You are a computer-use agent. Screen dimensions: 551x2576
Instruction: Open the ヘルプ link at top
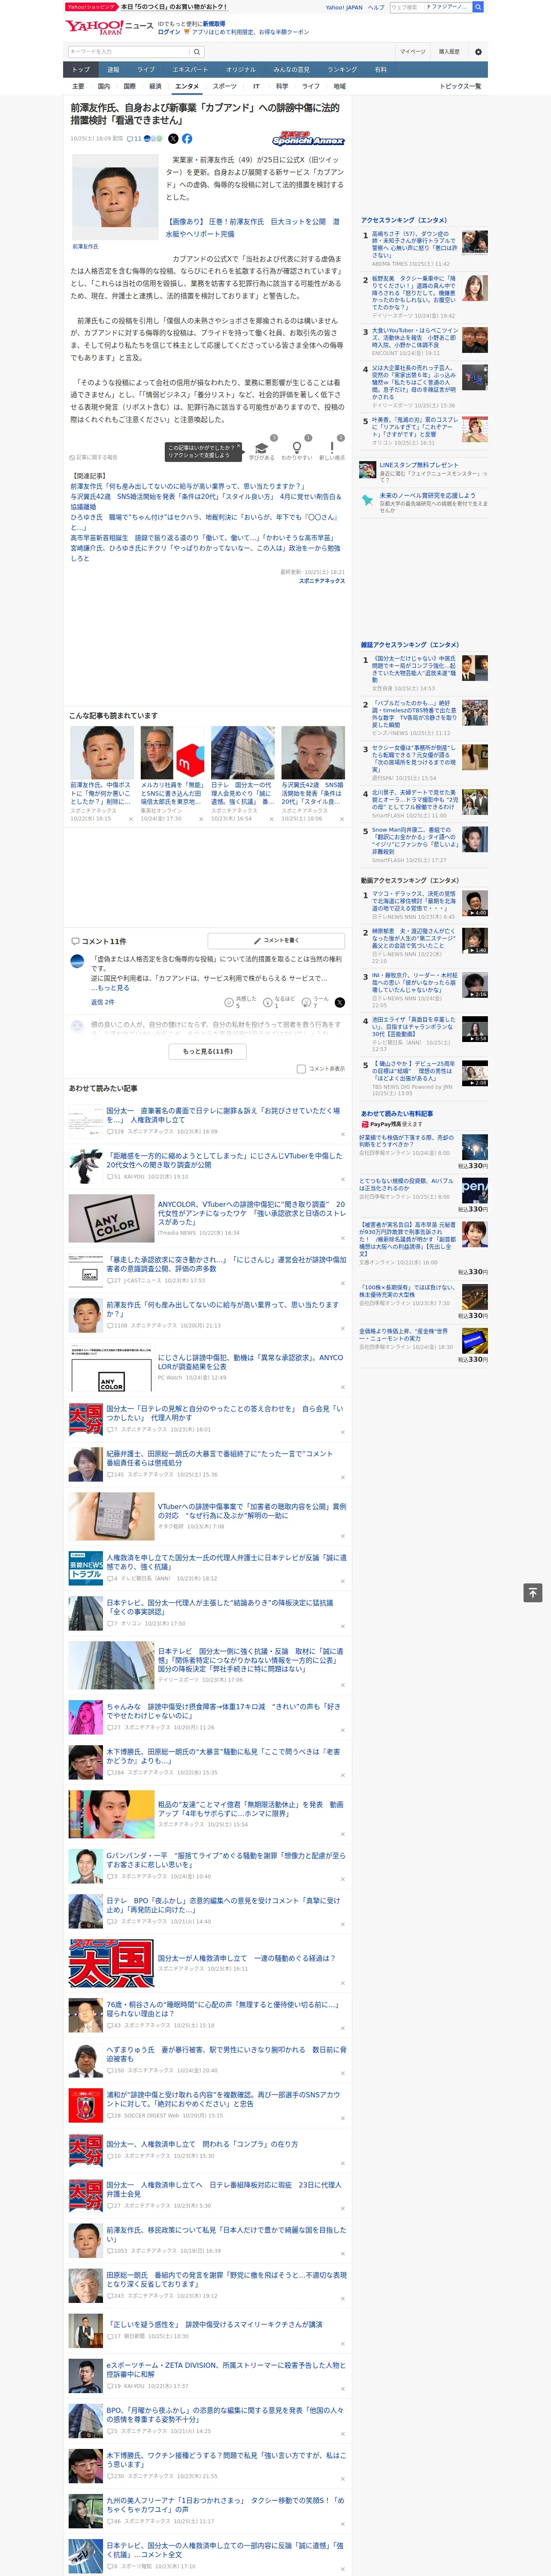coord(375,7)
